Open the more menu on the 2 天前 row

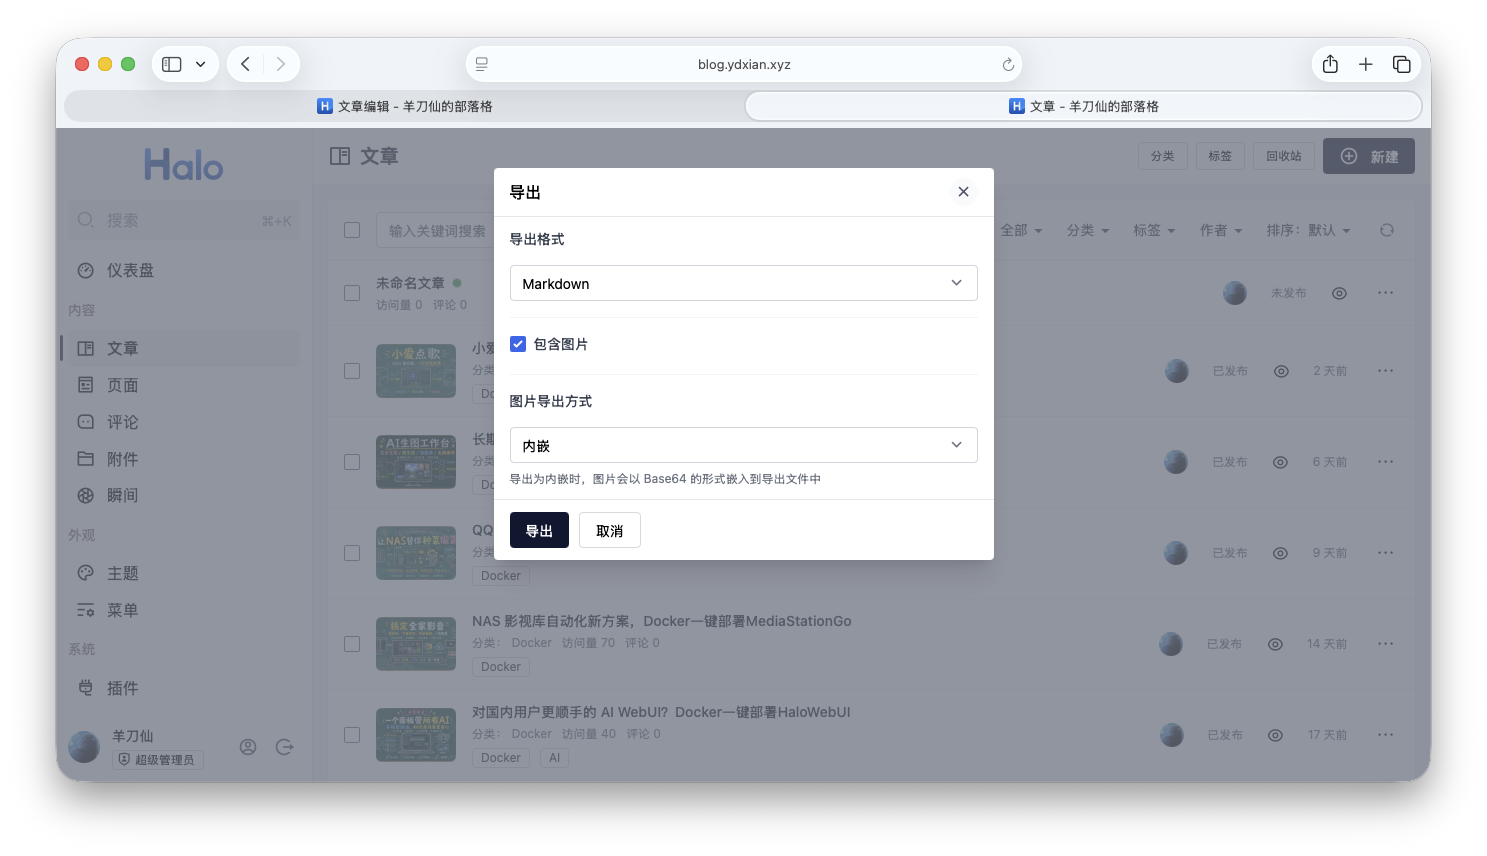pyautogui.click(x=1385, y=371)
